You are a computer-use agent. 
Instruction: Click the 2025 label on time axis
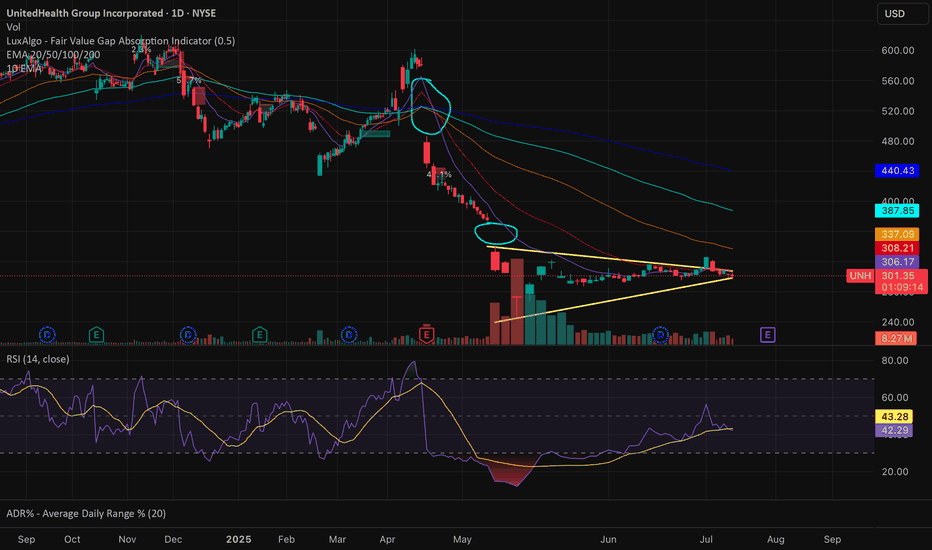point(238,539)
